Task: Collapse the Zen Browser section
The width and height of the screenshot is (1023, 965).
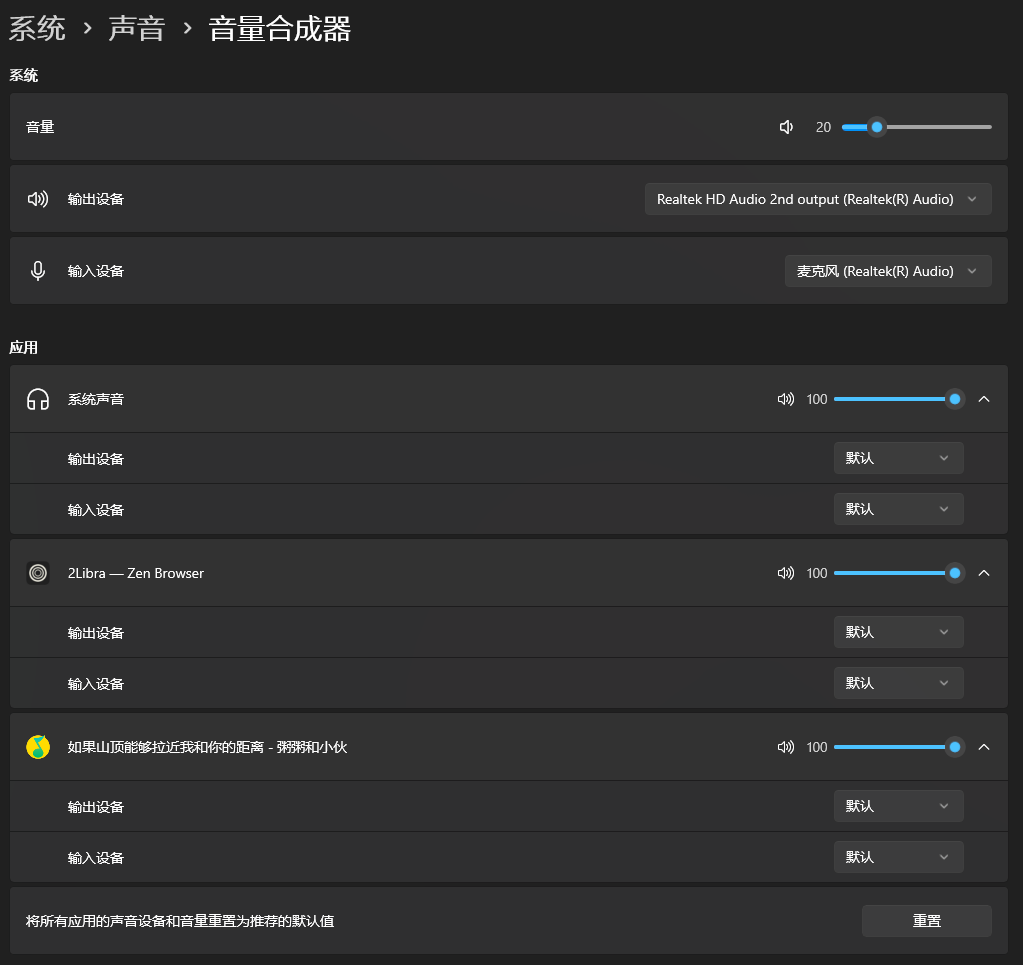Action: (983, 572)
